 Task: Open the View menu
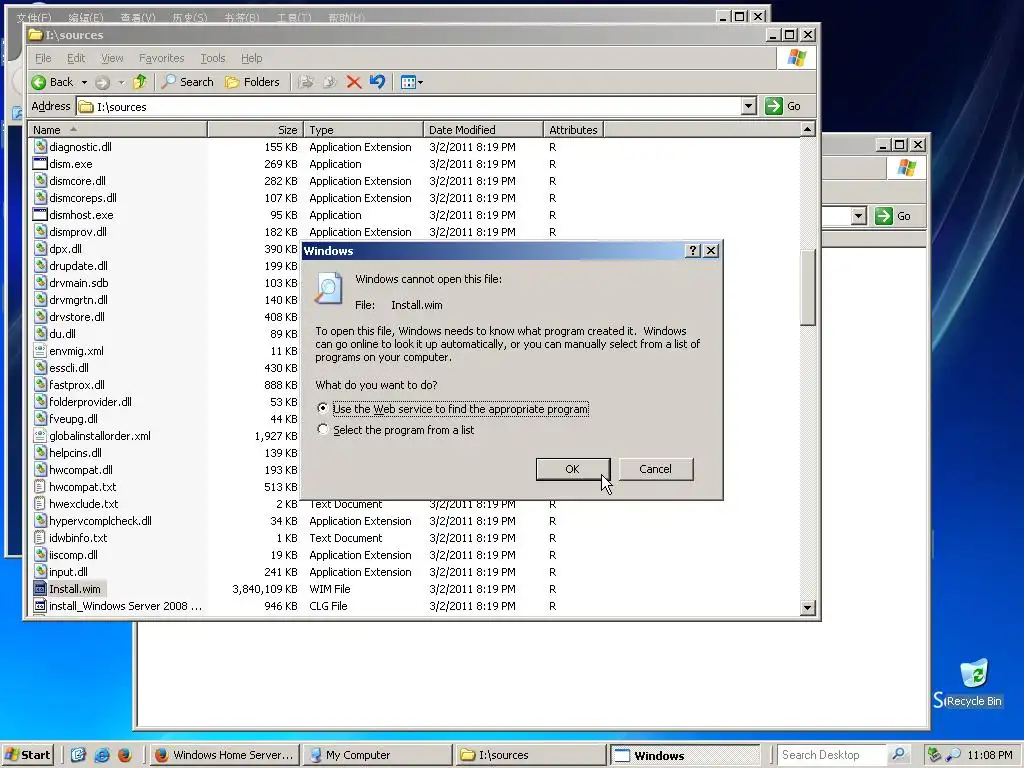tap(112, 58)
